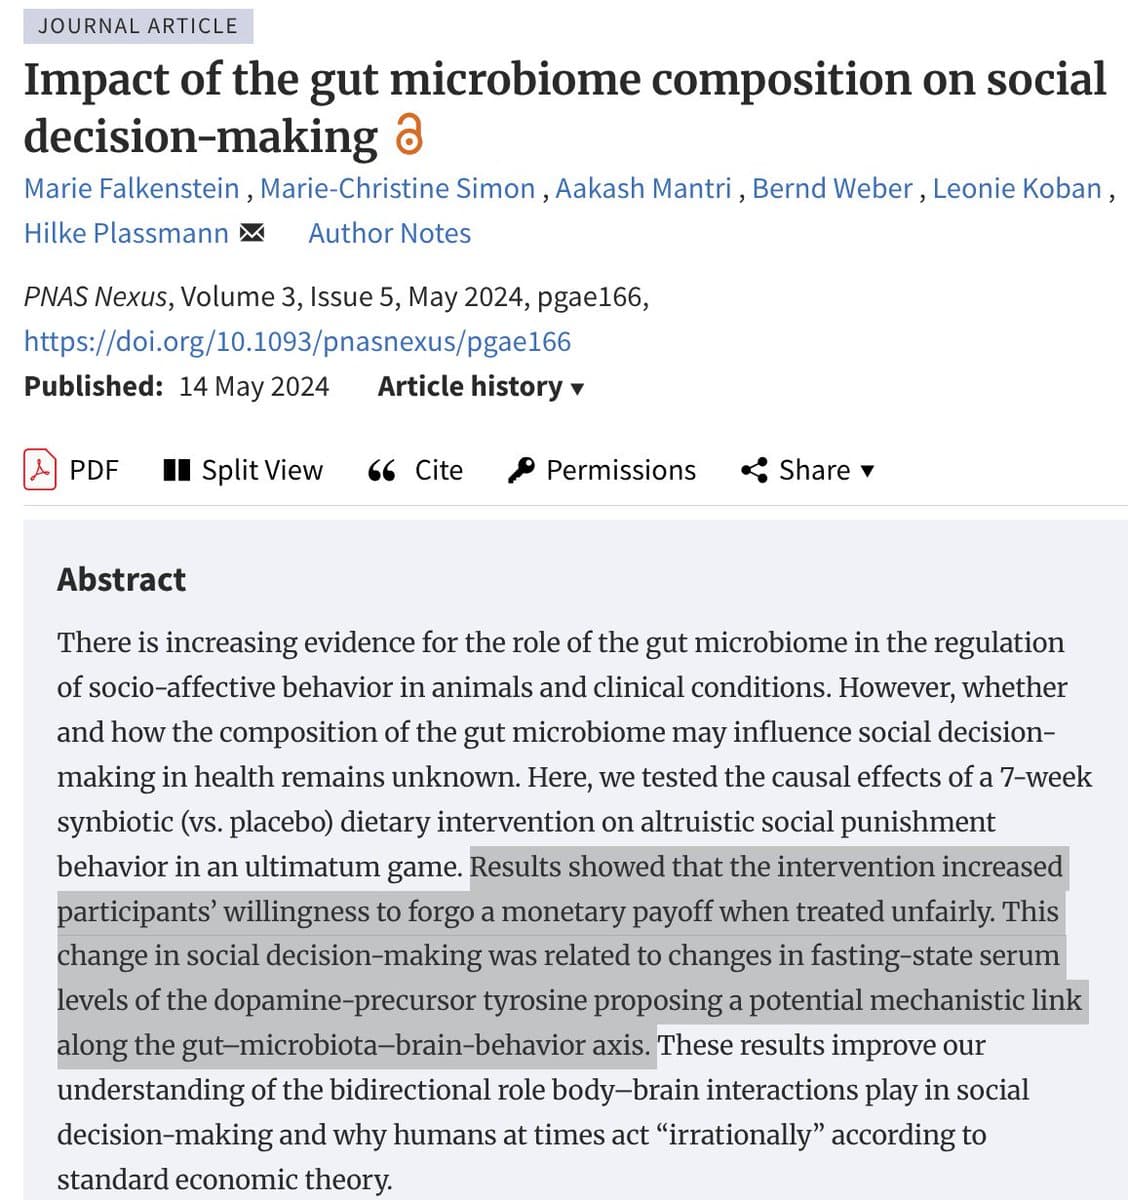Open the Share dropdown arrow

867,470
